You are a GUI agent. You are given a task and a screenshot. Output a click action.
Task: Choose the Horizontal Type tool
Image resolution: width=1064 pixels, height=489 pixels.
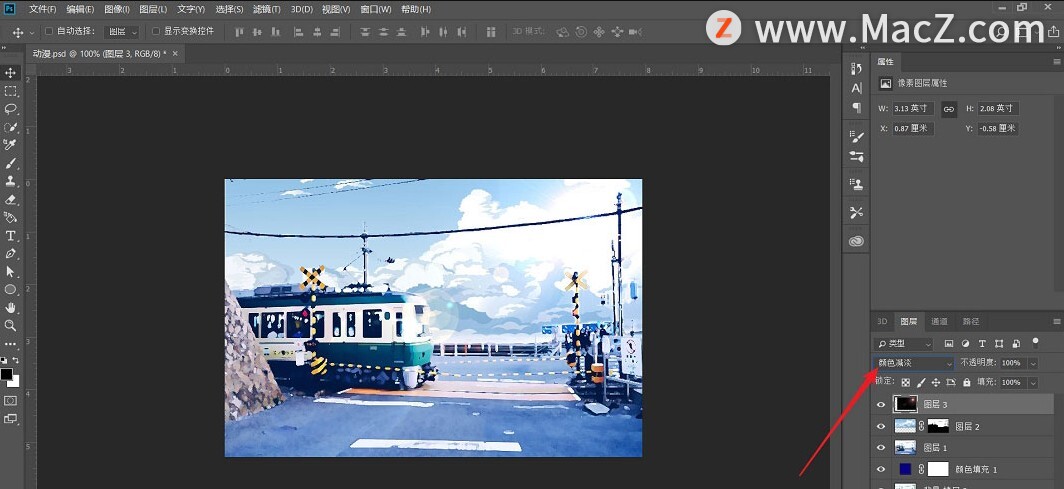[x=11, y=235]
